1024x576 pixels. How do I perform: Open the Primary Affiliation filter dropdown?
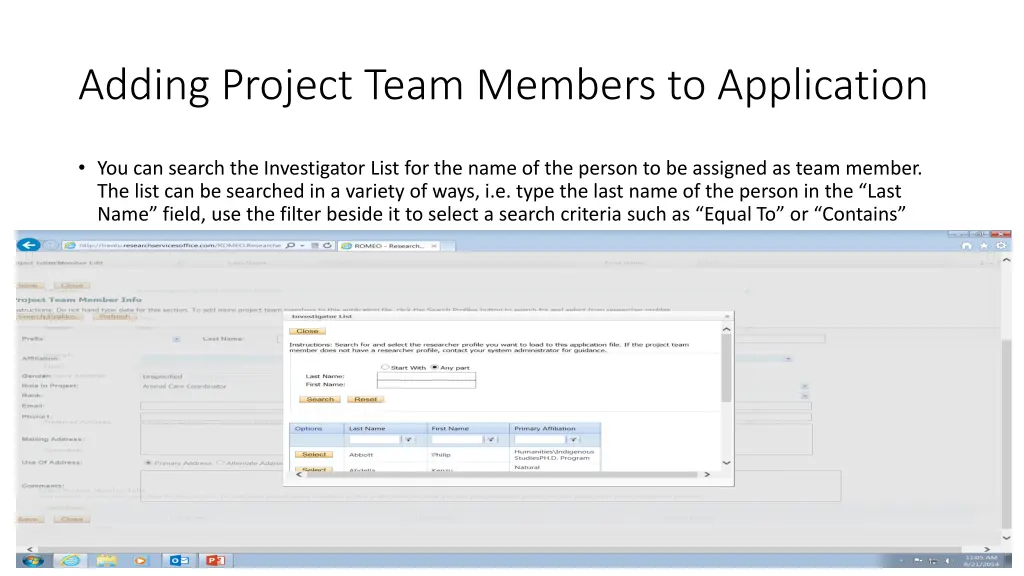pyautogui.click(x=573, y=440)
